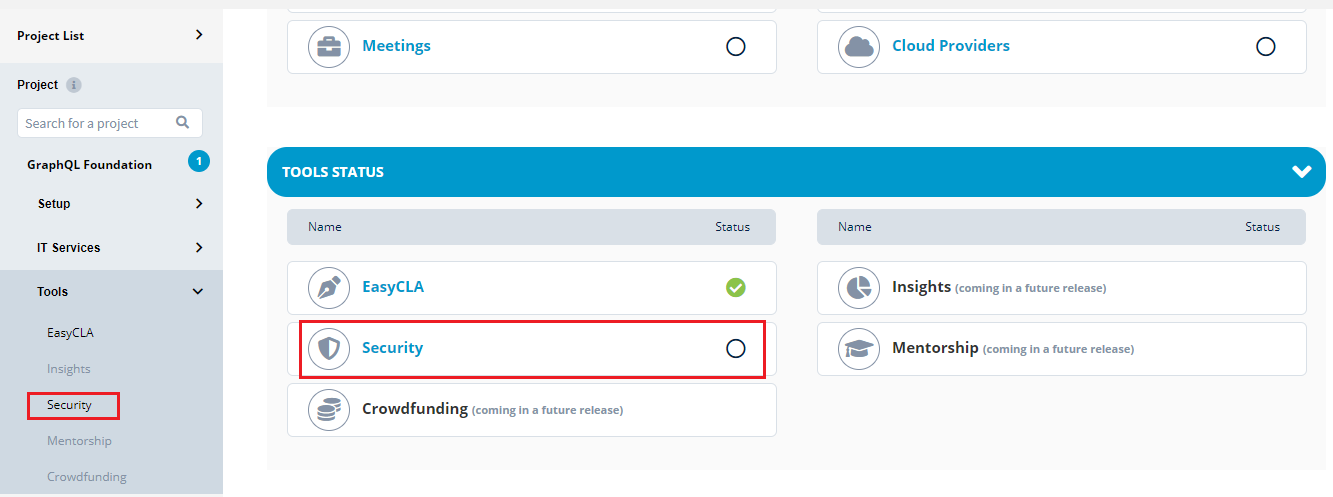The height and width of the screenshot is (497, 1333).
Task: Click the EasyCLA pen nib icon
Action: point(328,288)
